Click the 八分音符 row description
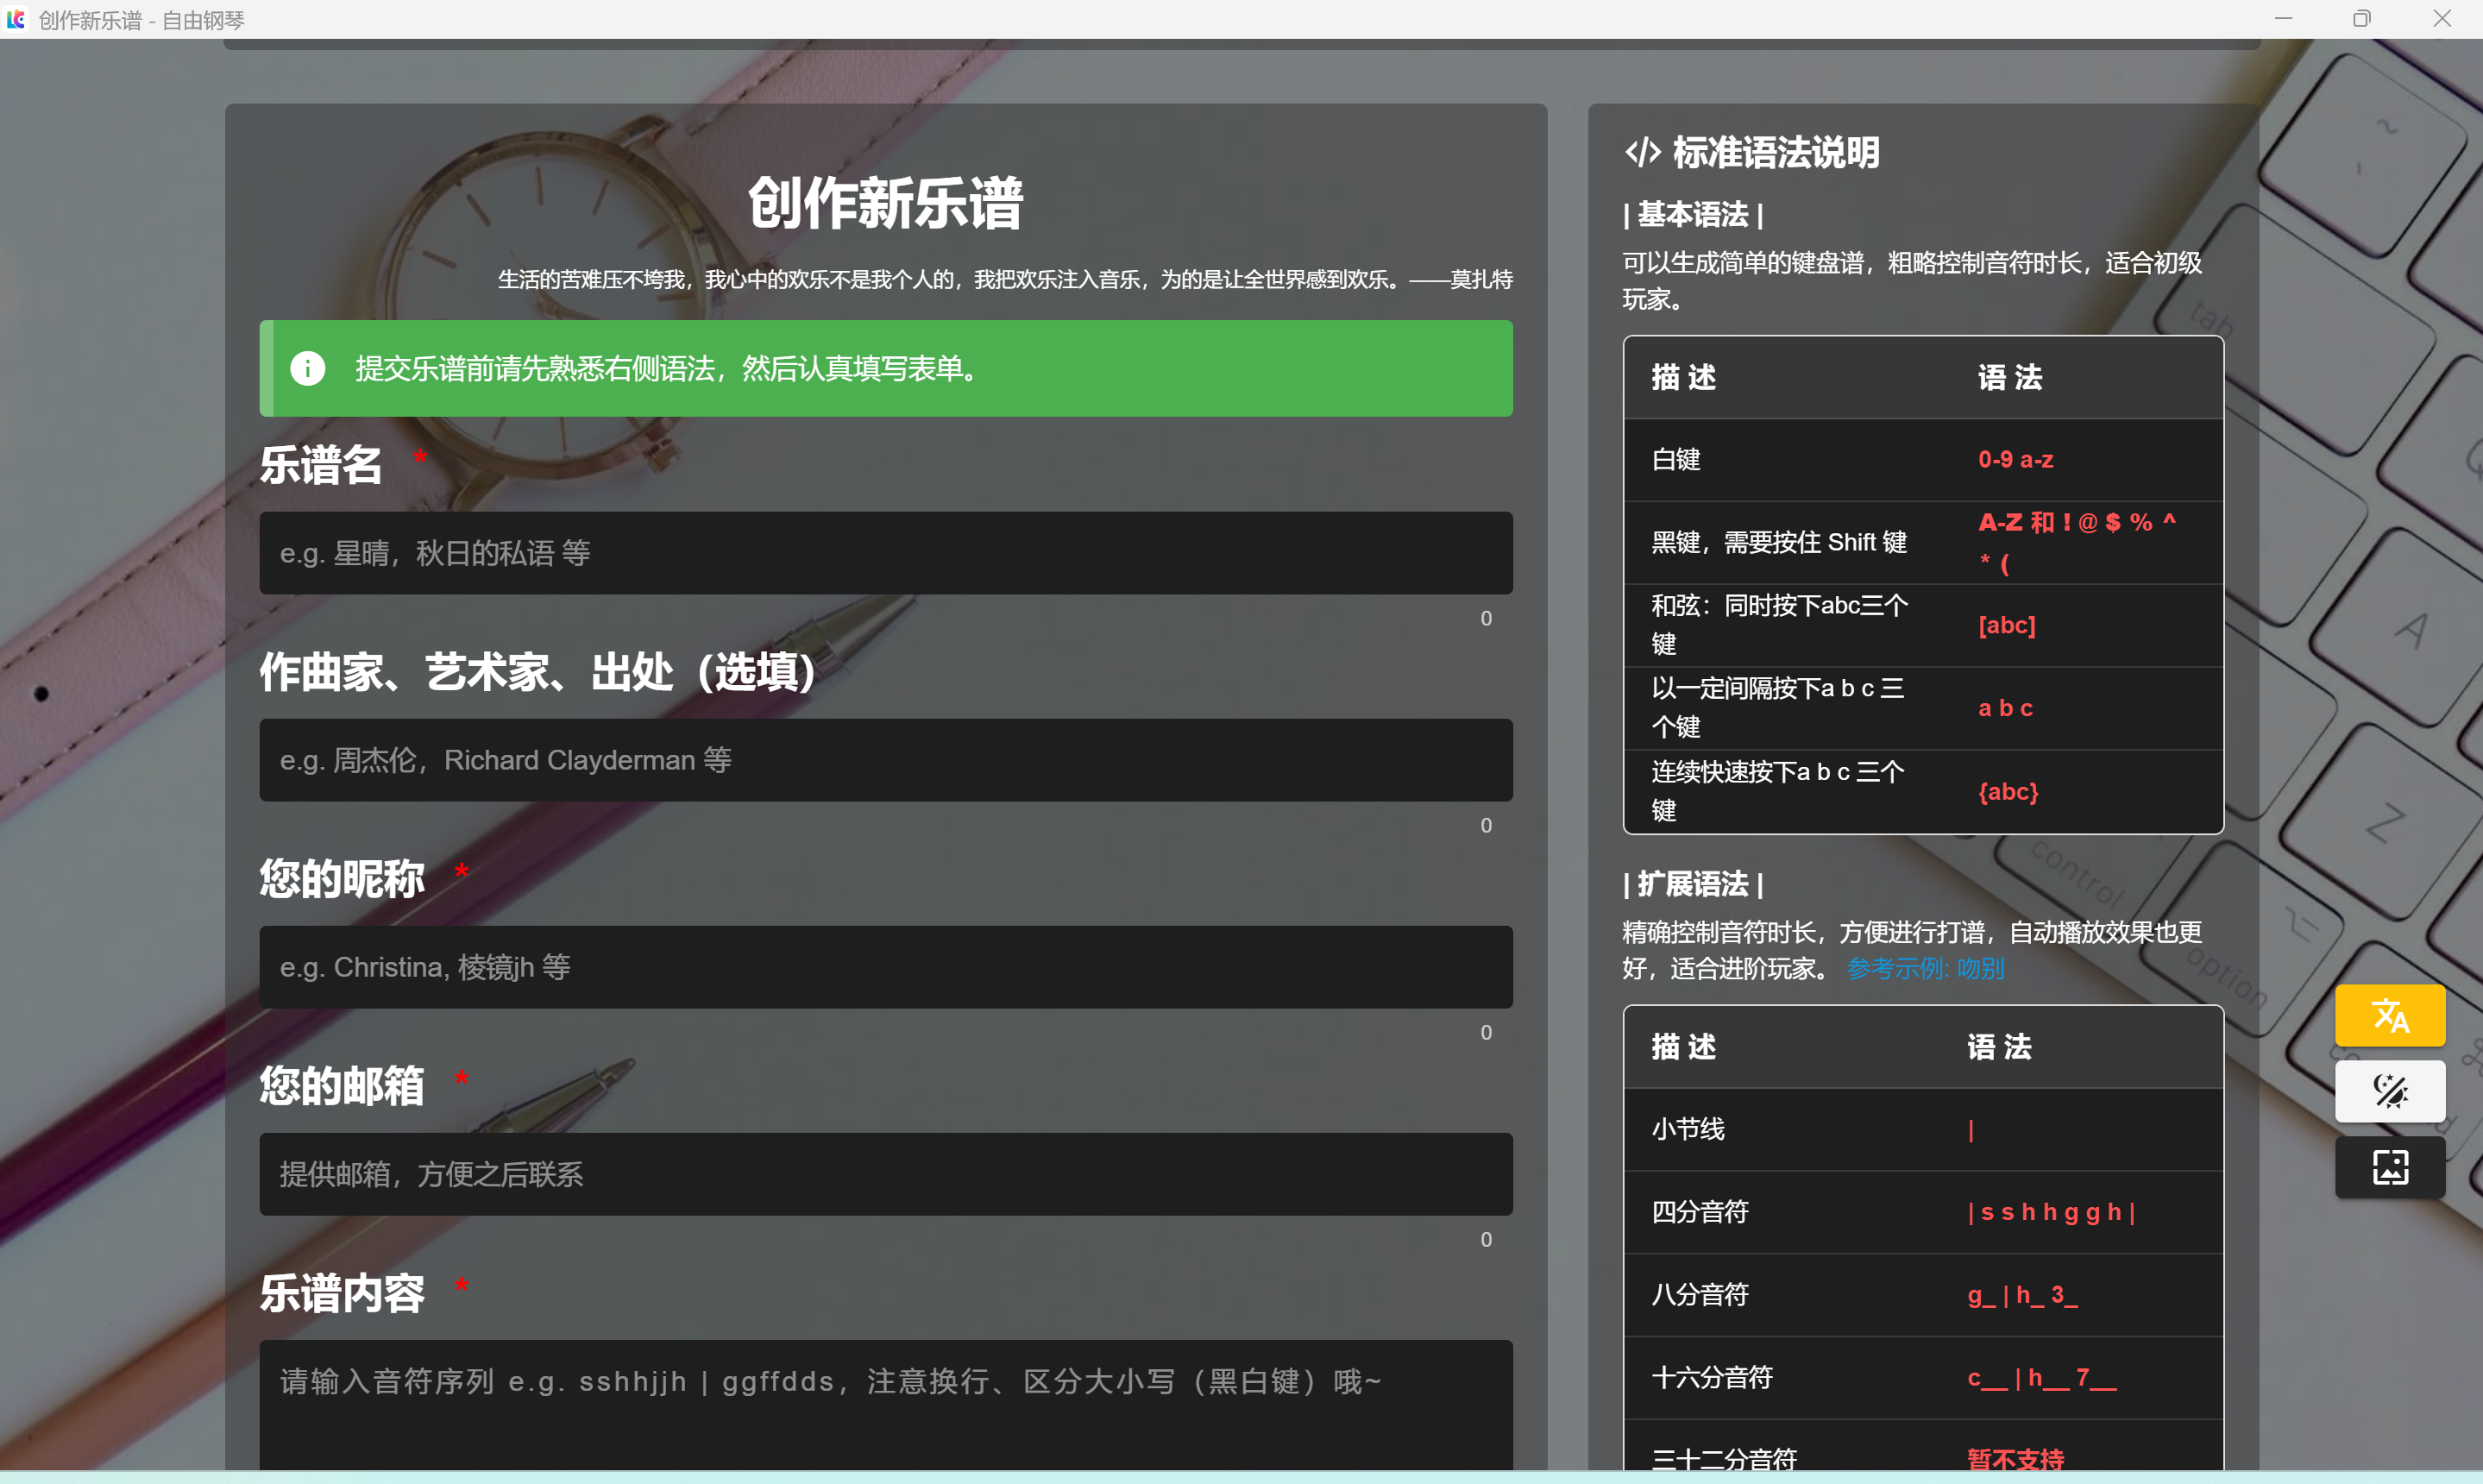This screenshot has width=2483, height=1484. (x=1700, y=1295)
